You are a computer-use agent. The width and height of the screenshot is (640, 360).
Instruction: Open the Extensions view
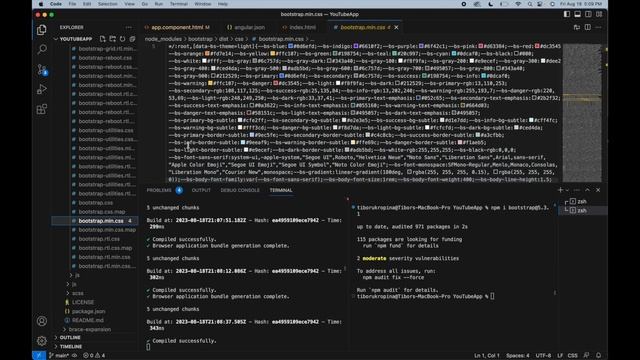42,109
